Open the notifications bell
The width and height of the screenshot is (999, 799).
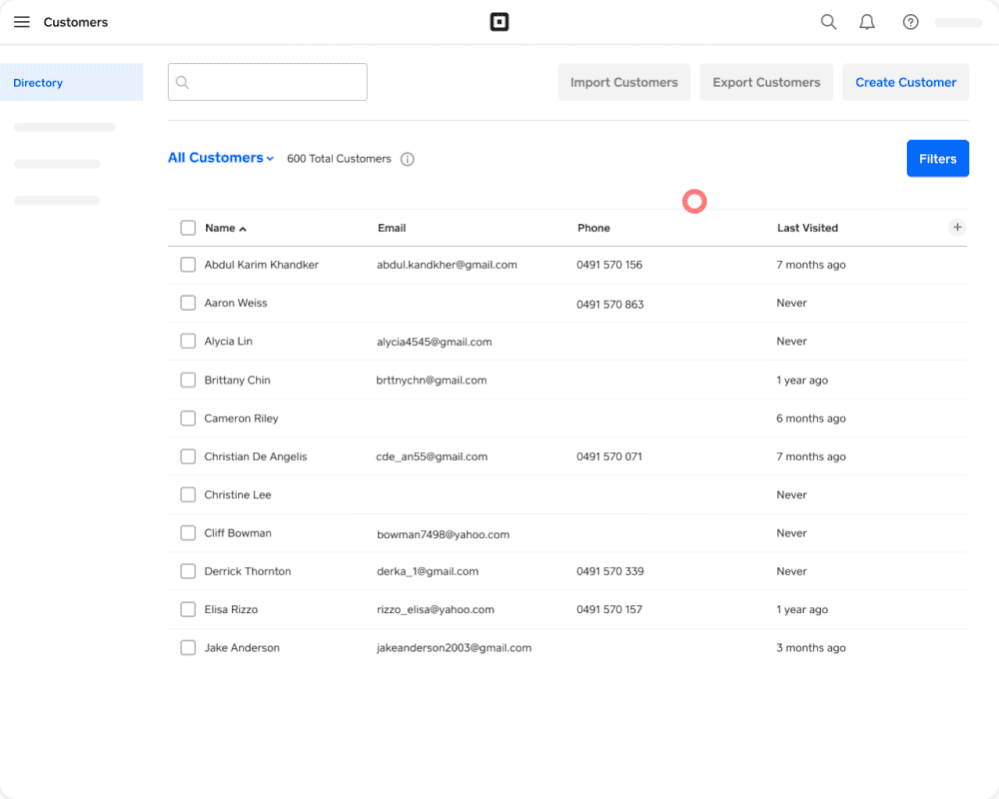[867, 22]
